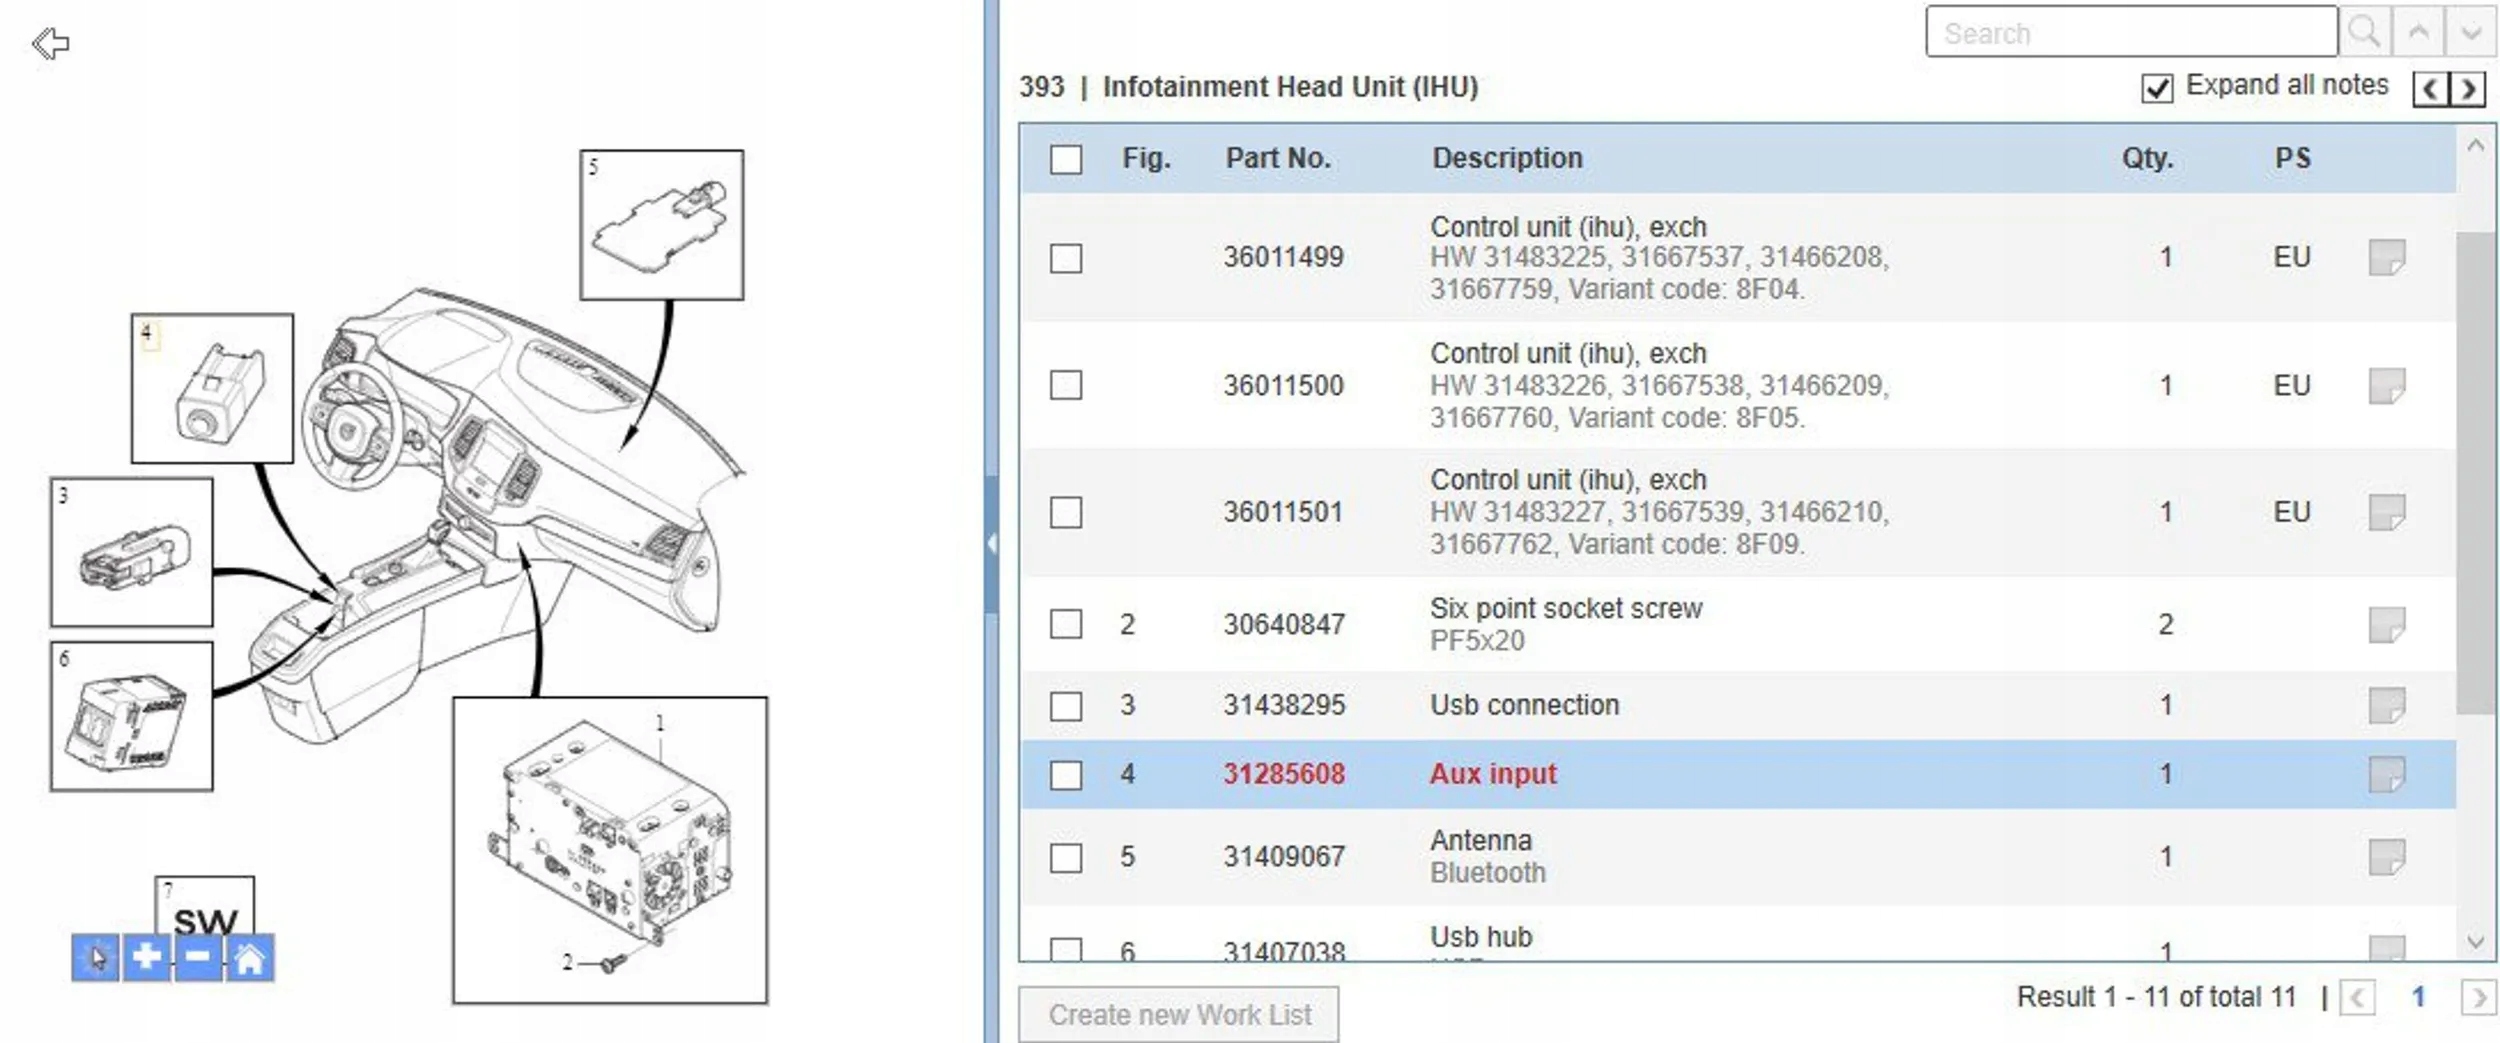Zoom out the diagram with minus icon
Image resolution: width=2500 pixels, height=1043 pixels.
[x=198, y=958]
